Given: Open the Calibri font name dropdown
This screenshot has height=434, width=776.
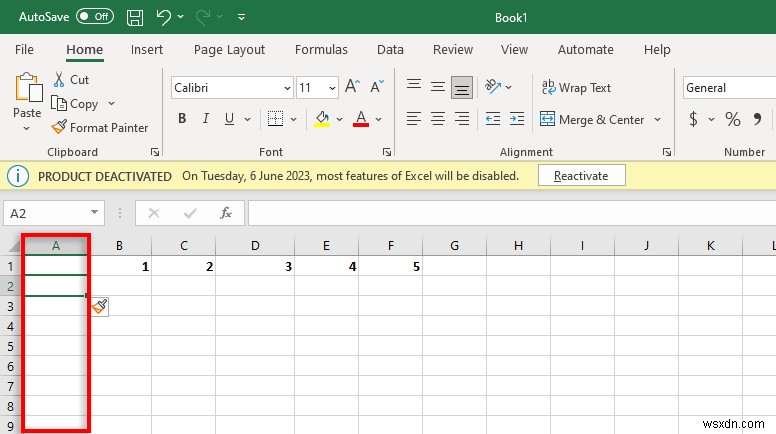Looking at the screenshot, I should pyautogui.click(x=287, y=88).
